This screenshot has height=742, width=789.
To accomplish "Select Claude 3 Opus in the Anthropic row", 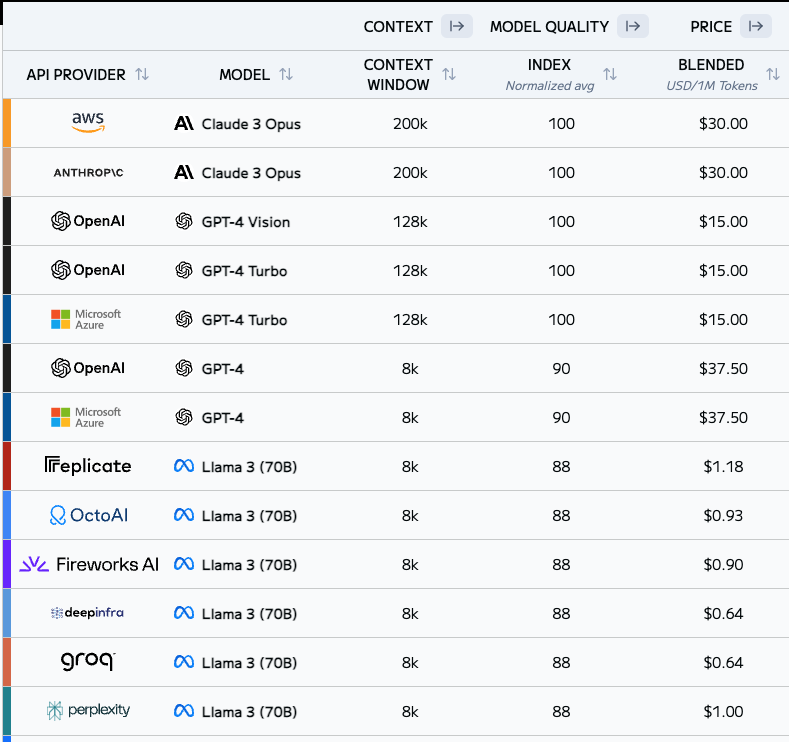I will coord(251,173).
